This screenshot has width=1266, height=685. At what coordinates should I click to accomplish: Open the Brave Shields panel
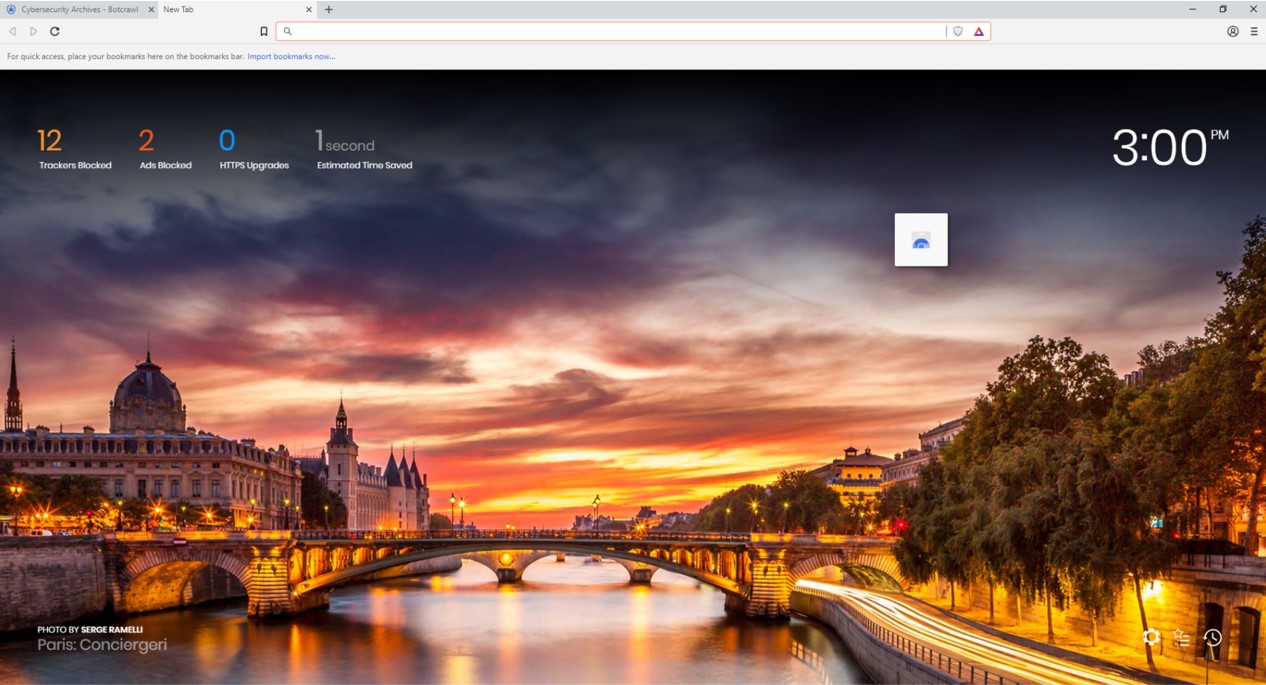pos(958,31)
